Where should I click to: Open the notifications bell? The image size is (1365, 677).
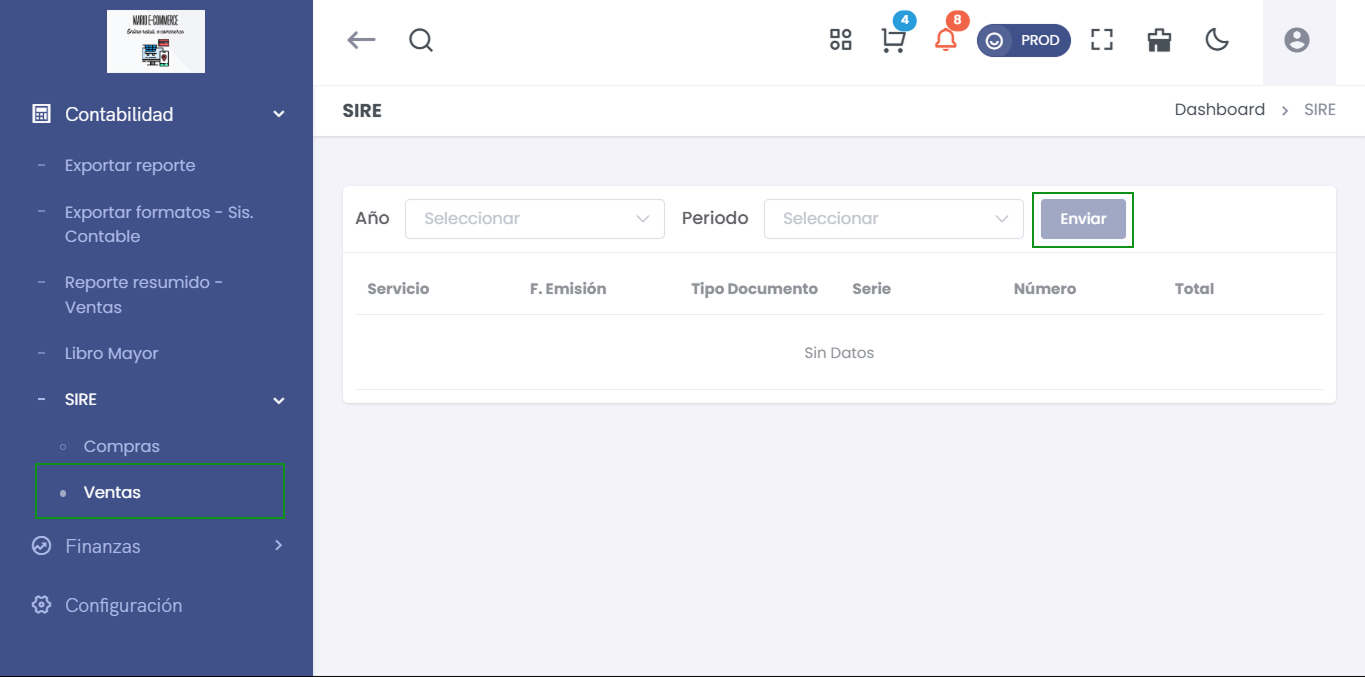tap(945, 40)
